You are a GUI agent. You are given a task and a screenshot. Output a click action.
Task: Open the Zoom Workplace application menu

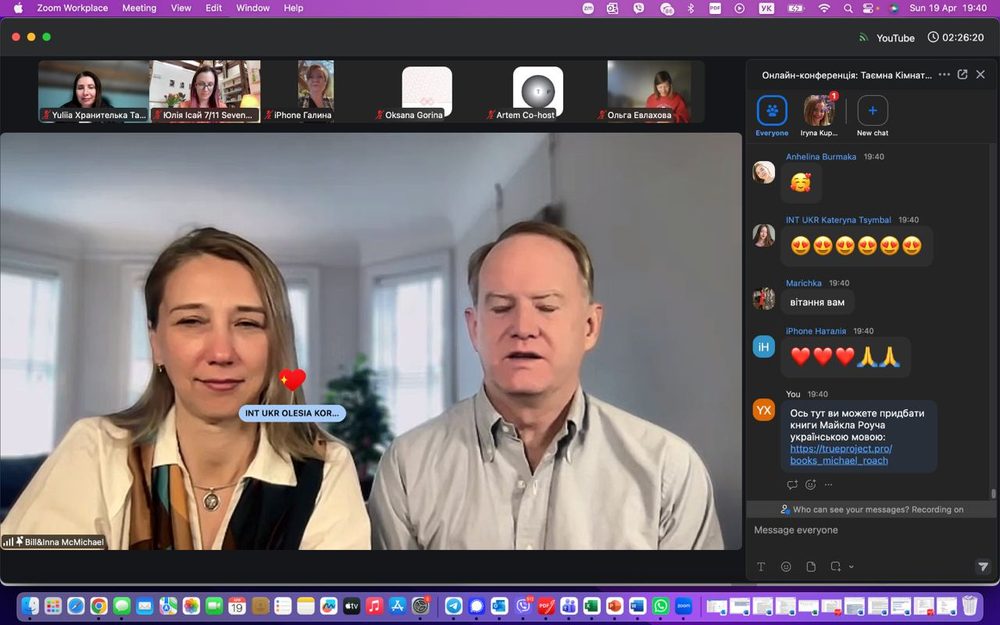72,8
